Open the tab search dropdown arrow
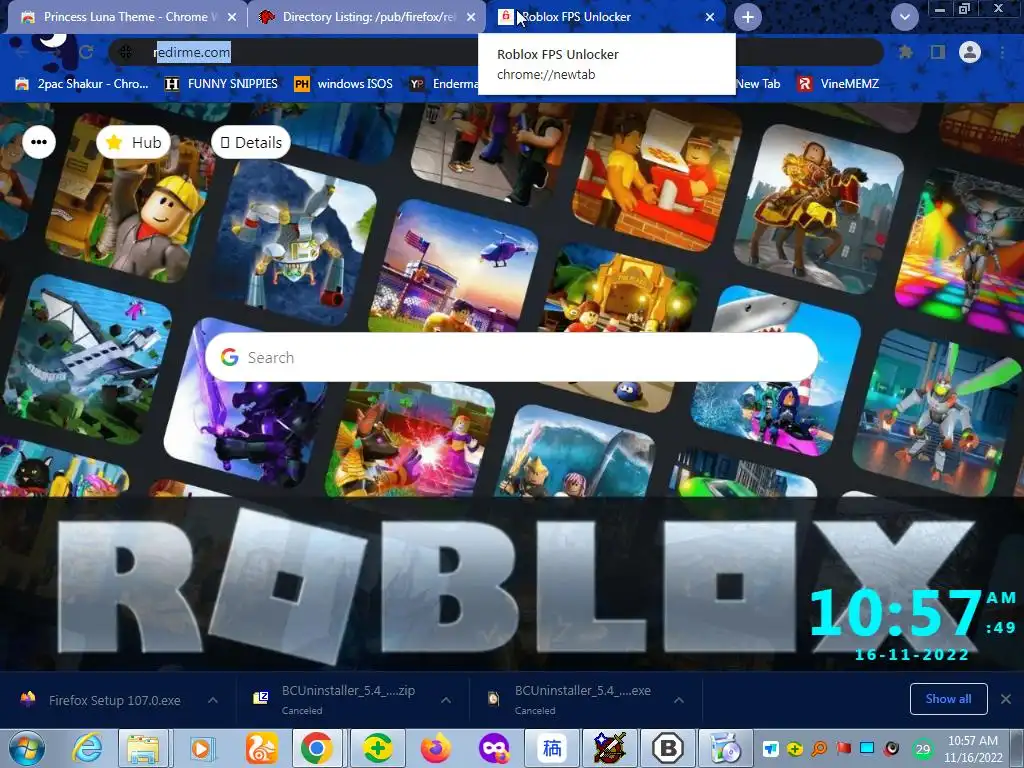This screenshot has width=1024, height=768. (x=904, y=18)
